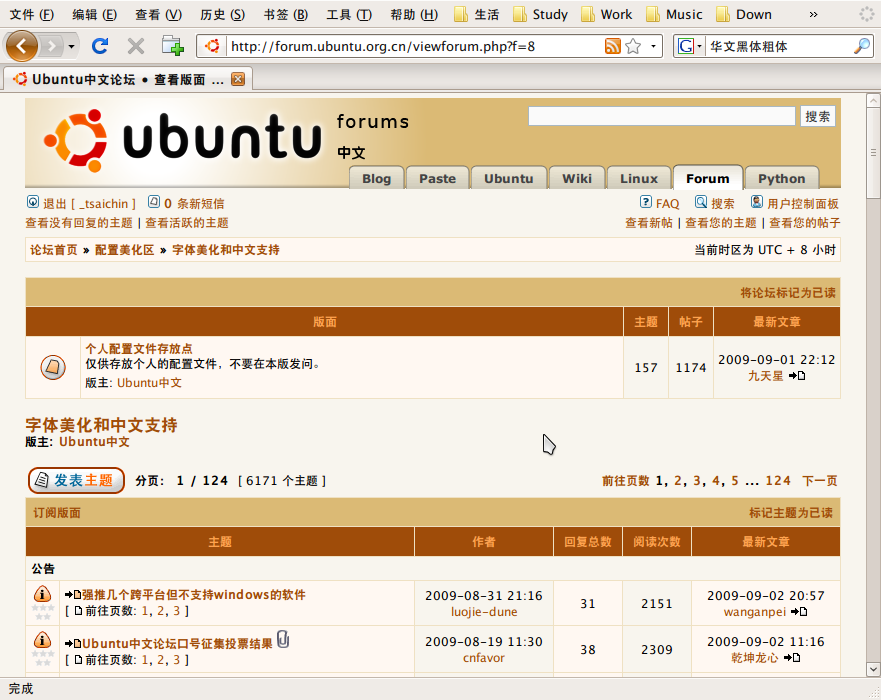Image resolution: width=881 pixels, height=700 pixels.
Task: Open the 帮助 (H) menu
Action: [x=414, y=15]
